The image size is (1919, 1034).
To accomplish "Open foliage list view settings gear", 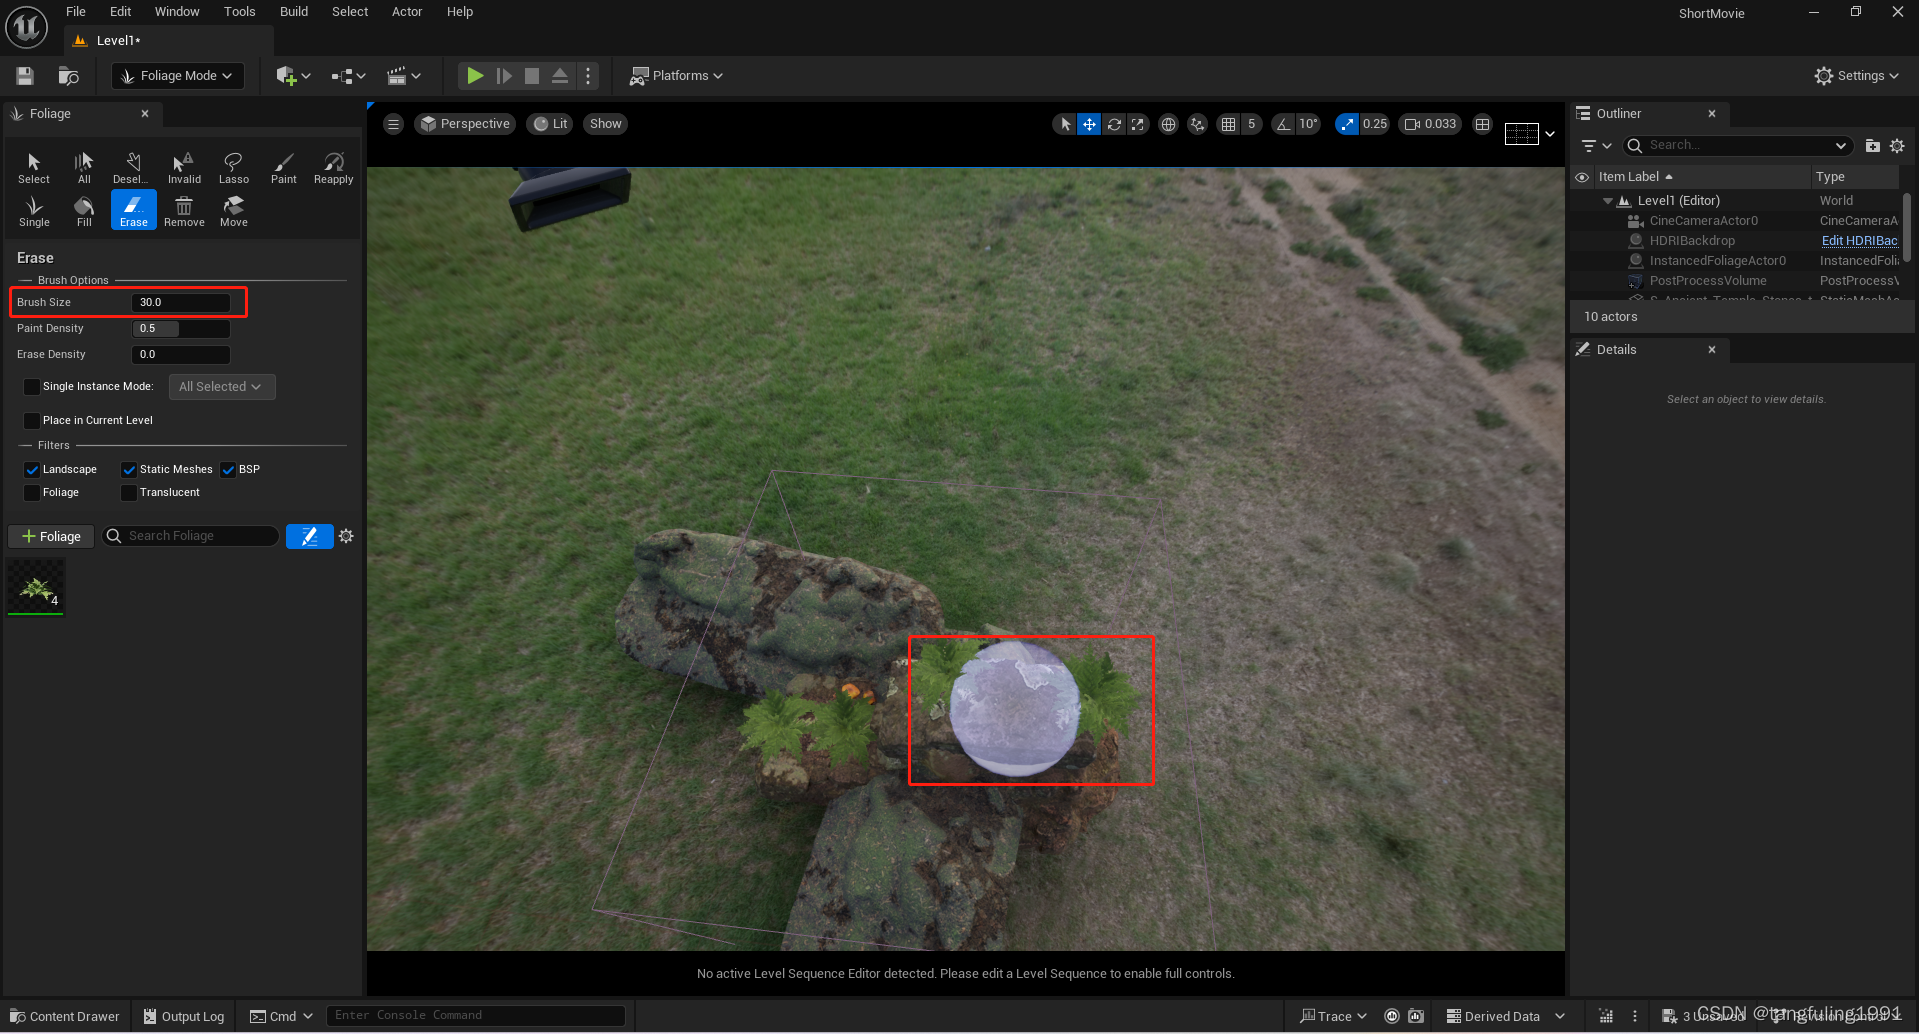I will pyautogui.click(x=346, y=536).
